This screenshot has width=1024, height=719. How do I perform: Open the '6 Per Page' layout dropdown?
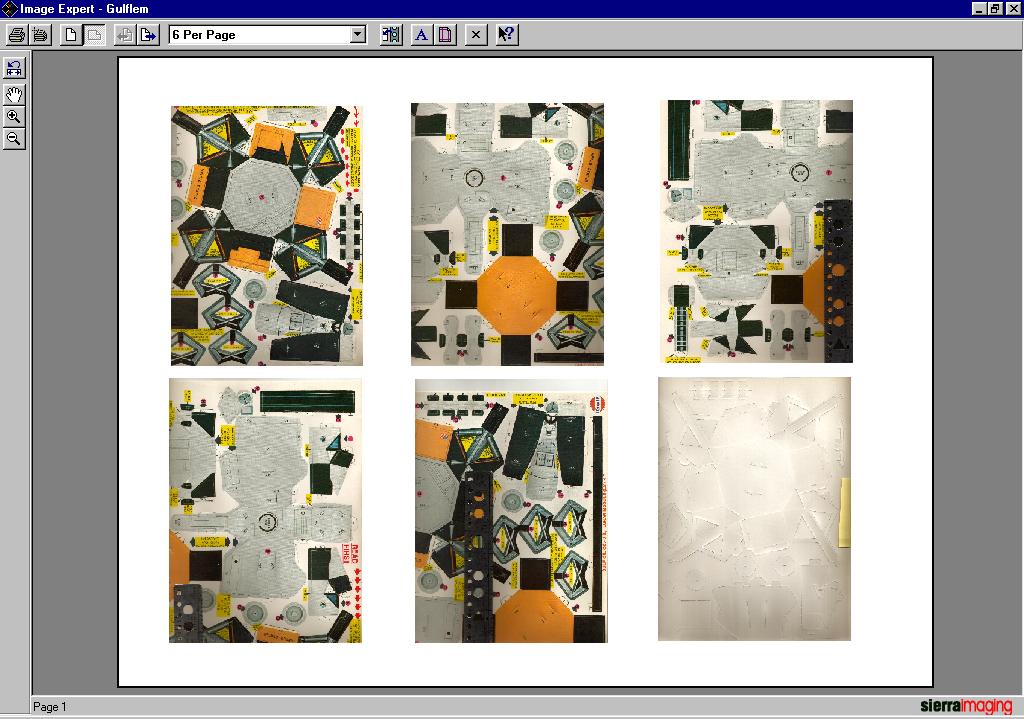(x=357, y=35)
